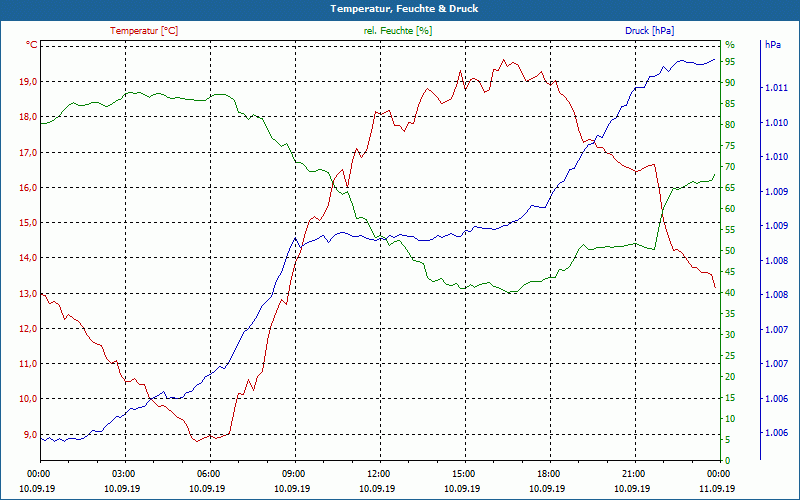Click the % unit label on humidity axis
The width and height of the screenshot is (800, 500).
point(730,45)
